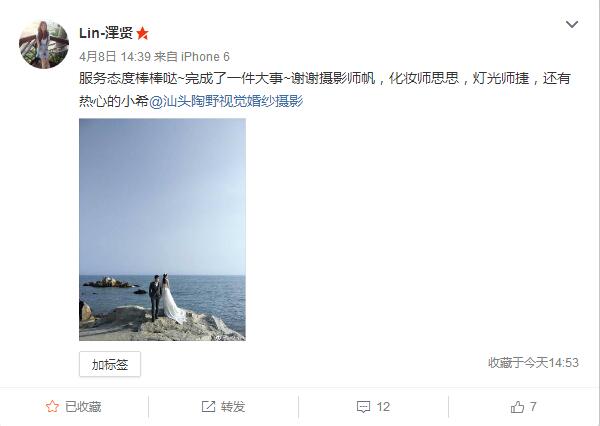Click the thumbs-up like icon
The image size is (600, 426).
click(517, 406)
